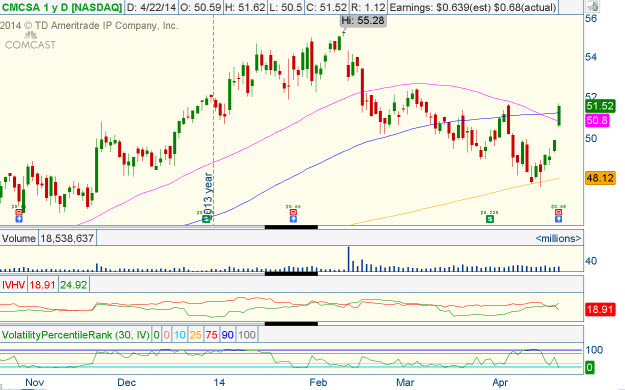Click the O: 50.59 open value

click(x=200, y=7)
